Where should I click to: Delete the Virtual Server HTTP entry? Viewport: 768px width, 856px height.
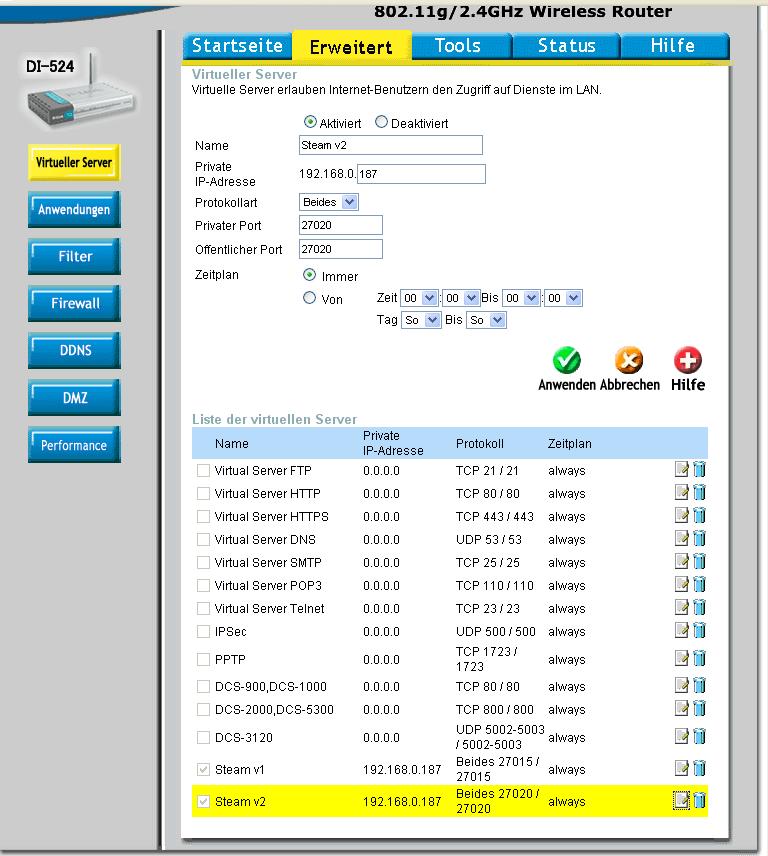coord(699,492)
